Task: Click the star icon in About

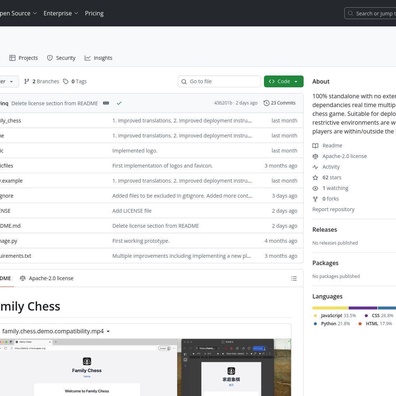Action: [x=315, y=177]
